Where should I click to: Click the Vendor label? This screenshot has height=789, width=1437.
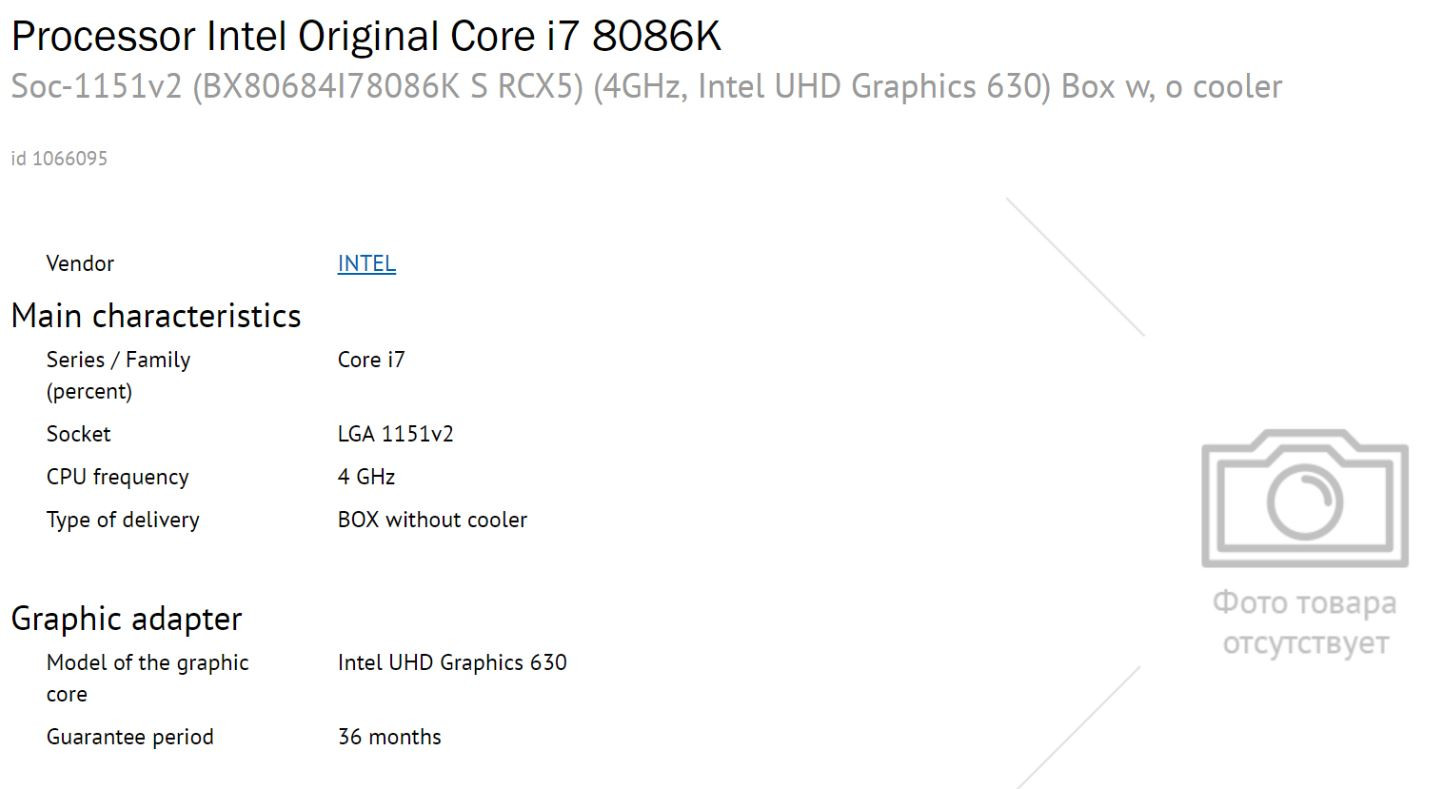coord(80,264)
